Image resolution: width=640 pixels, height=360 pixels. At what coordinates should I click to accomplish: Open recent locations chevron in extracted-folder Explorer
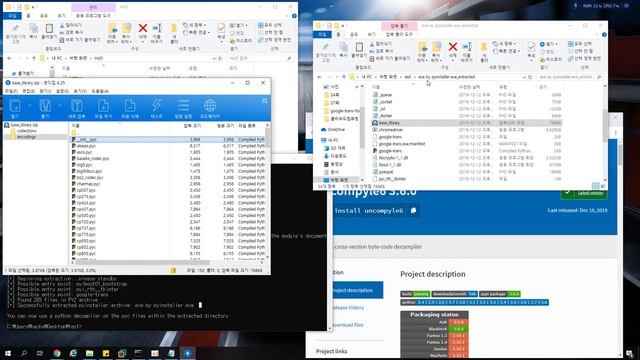pyautogui.click(x=337, y=77)
